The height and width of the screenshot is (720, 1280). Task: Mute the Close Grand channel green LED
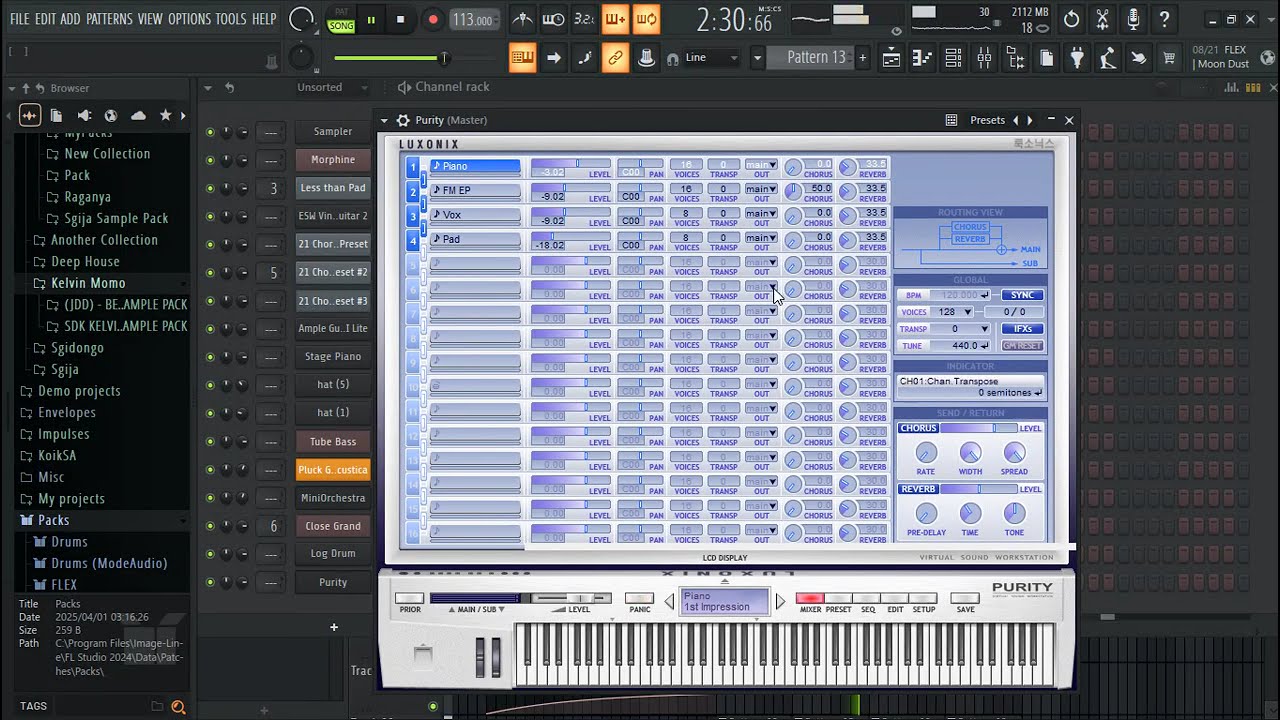[210, 526]
